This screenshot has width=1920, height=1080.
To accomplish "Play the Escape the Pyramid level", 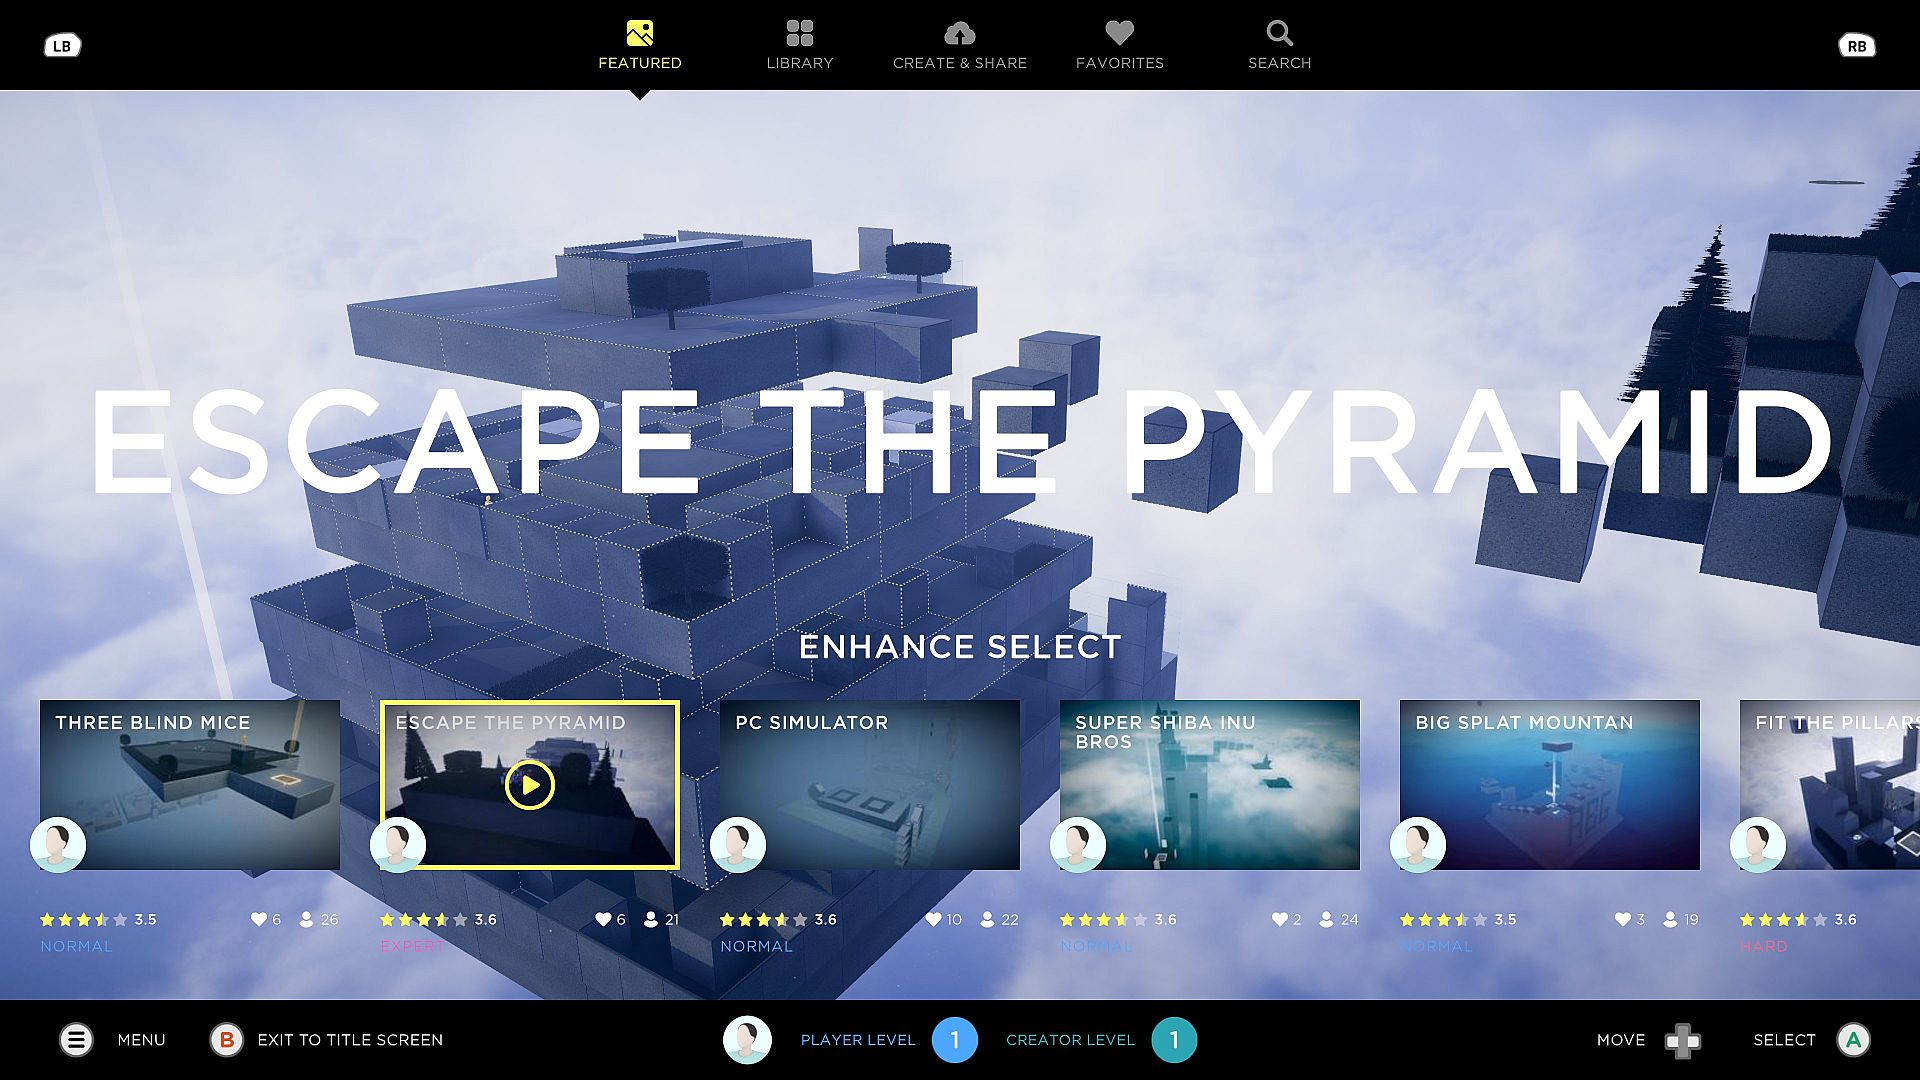I will tap(529, 785).
